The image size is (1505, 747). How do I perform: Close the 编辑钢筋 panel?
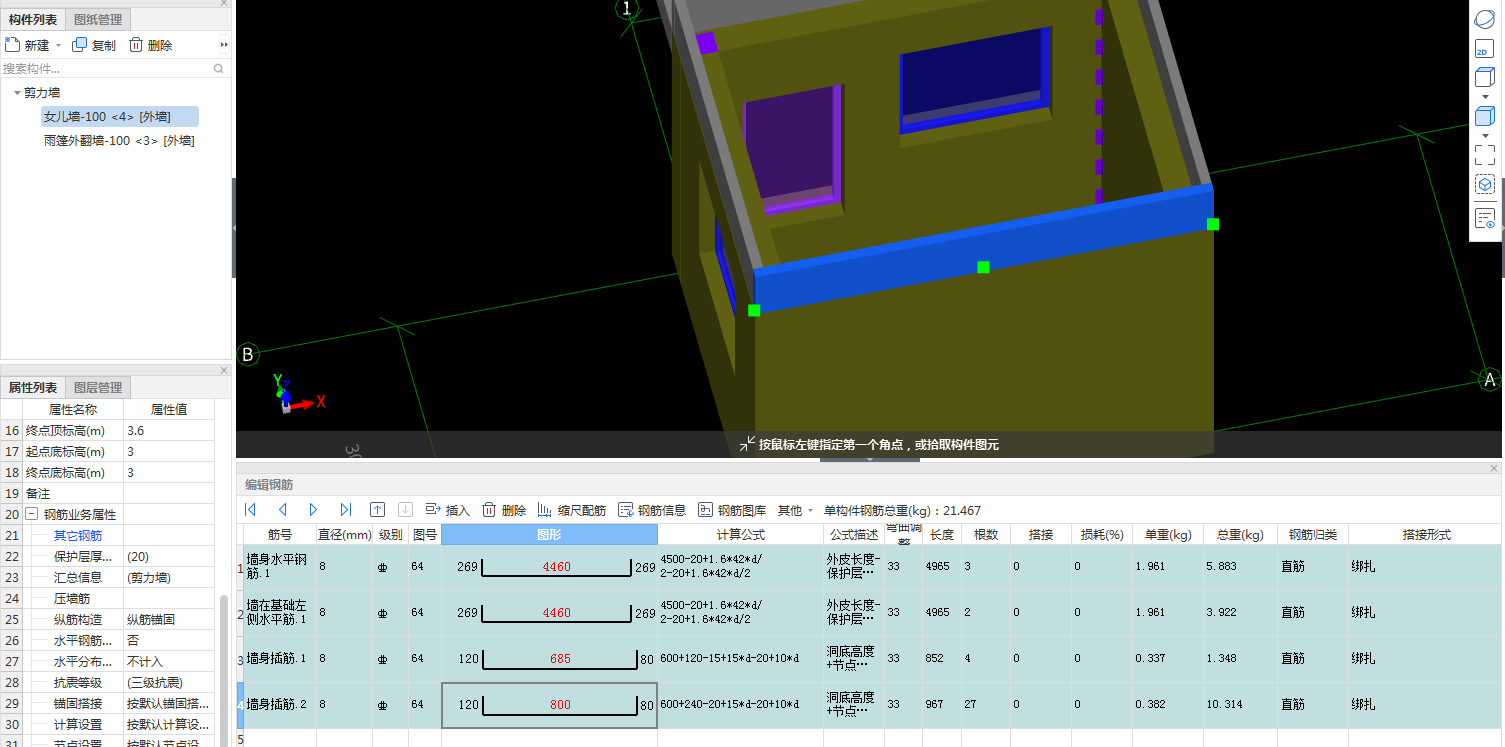pos(1494,468)
